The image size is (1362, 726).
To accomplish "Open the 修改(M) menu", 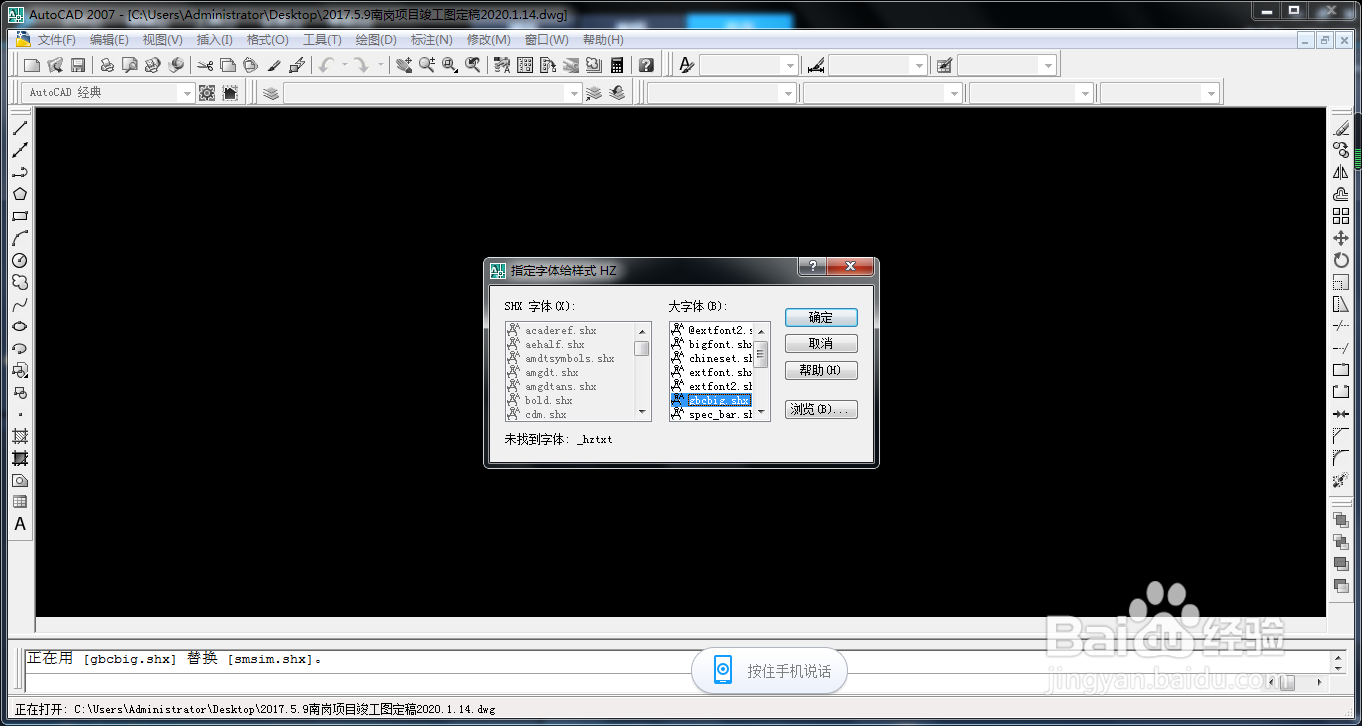I will [488, 40].
